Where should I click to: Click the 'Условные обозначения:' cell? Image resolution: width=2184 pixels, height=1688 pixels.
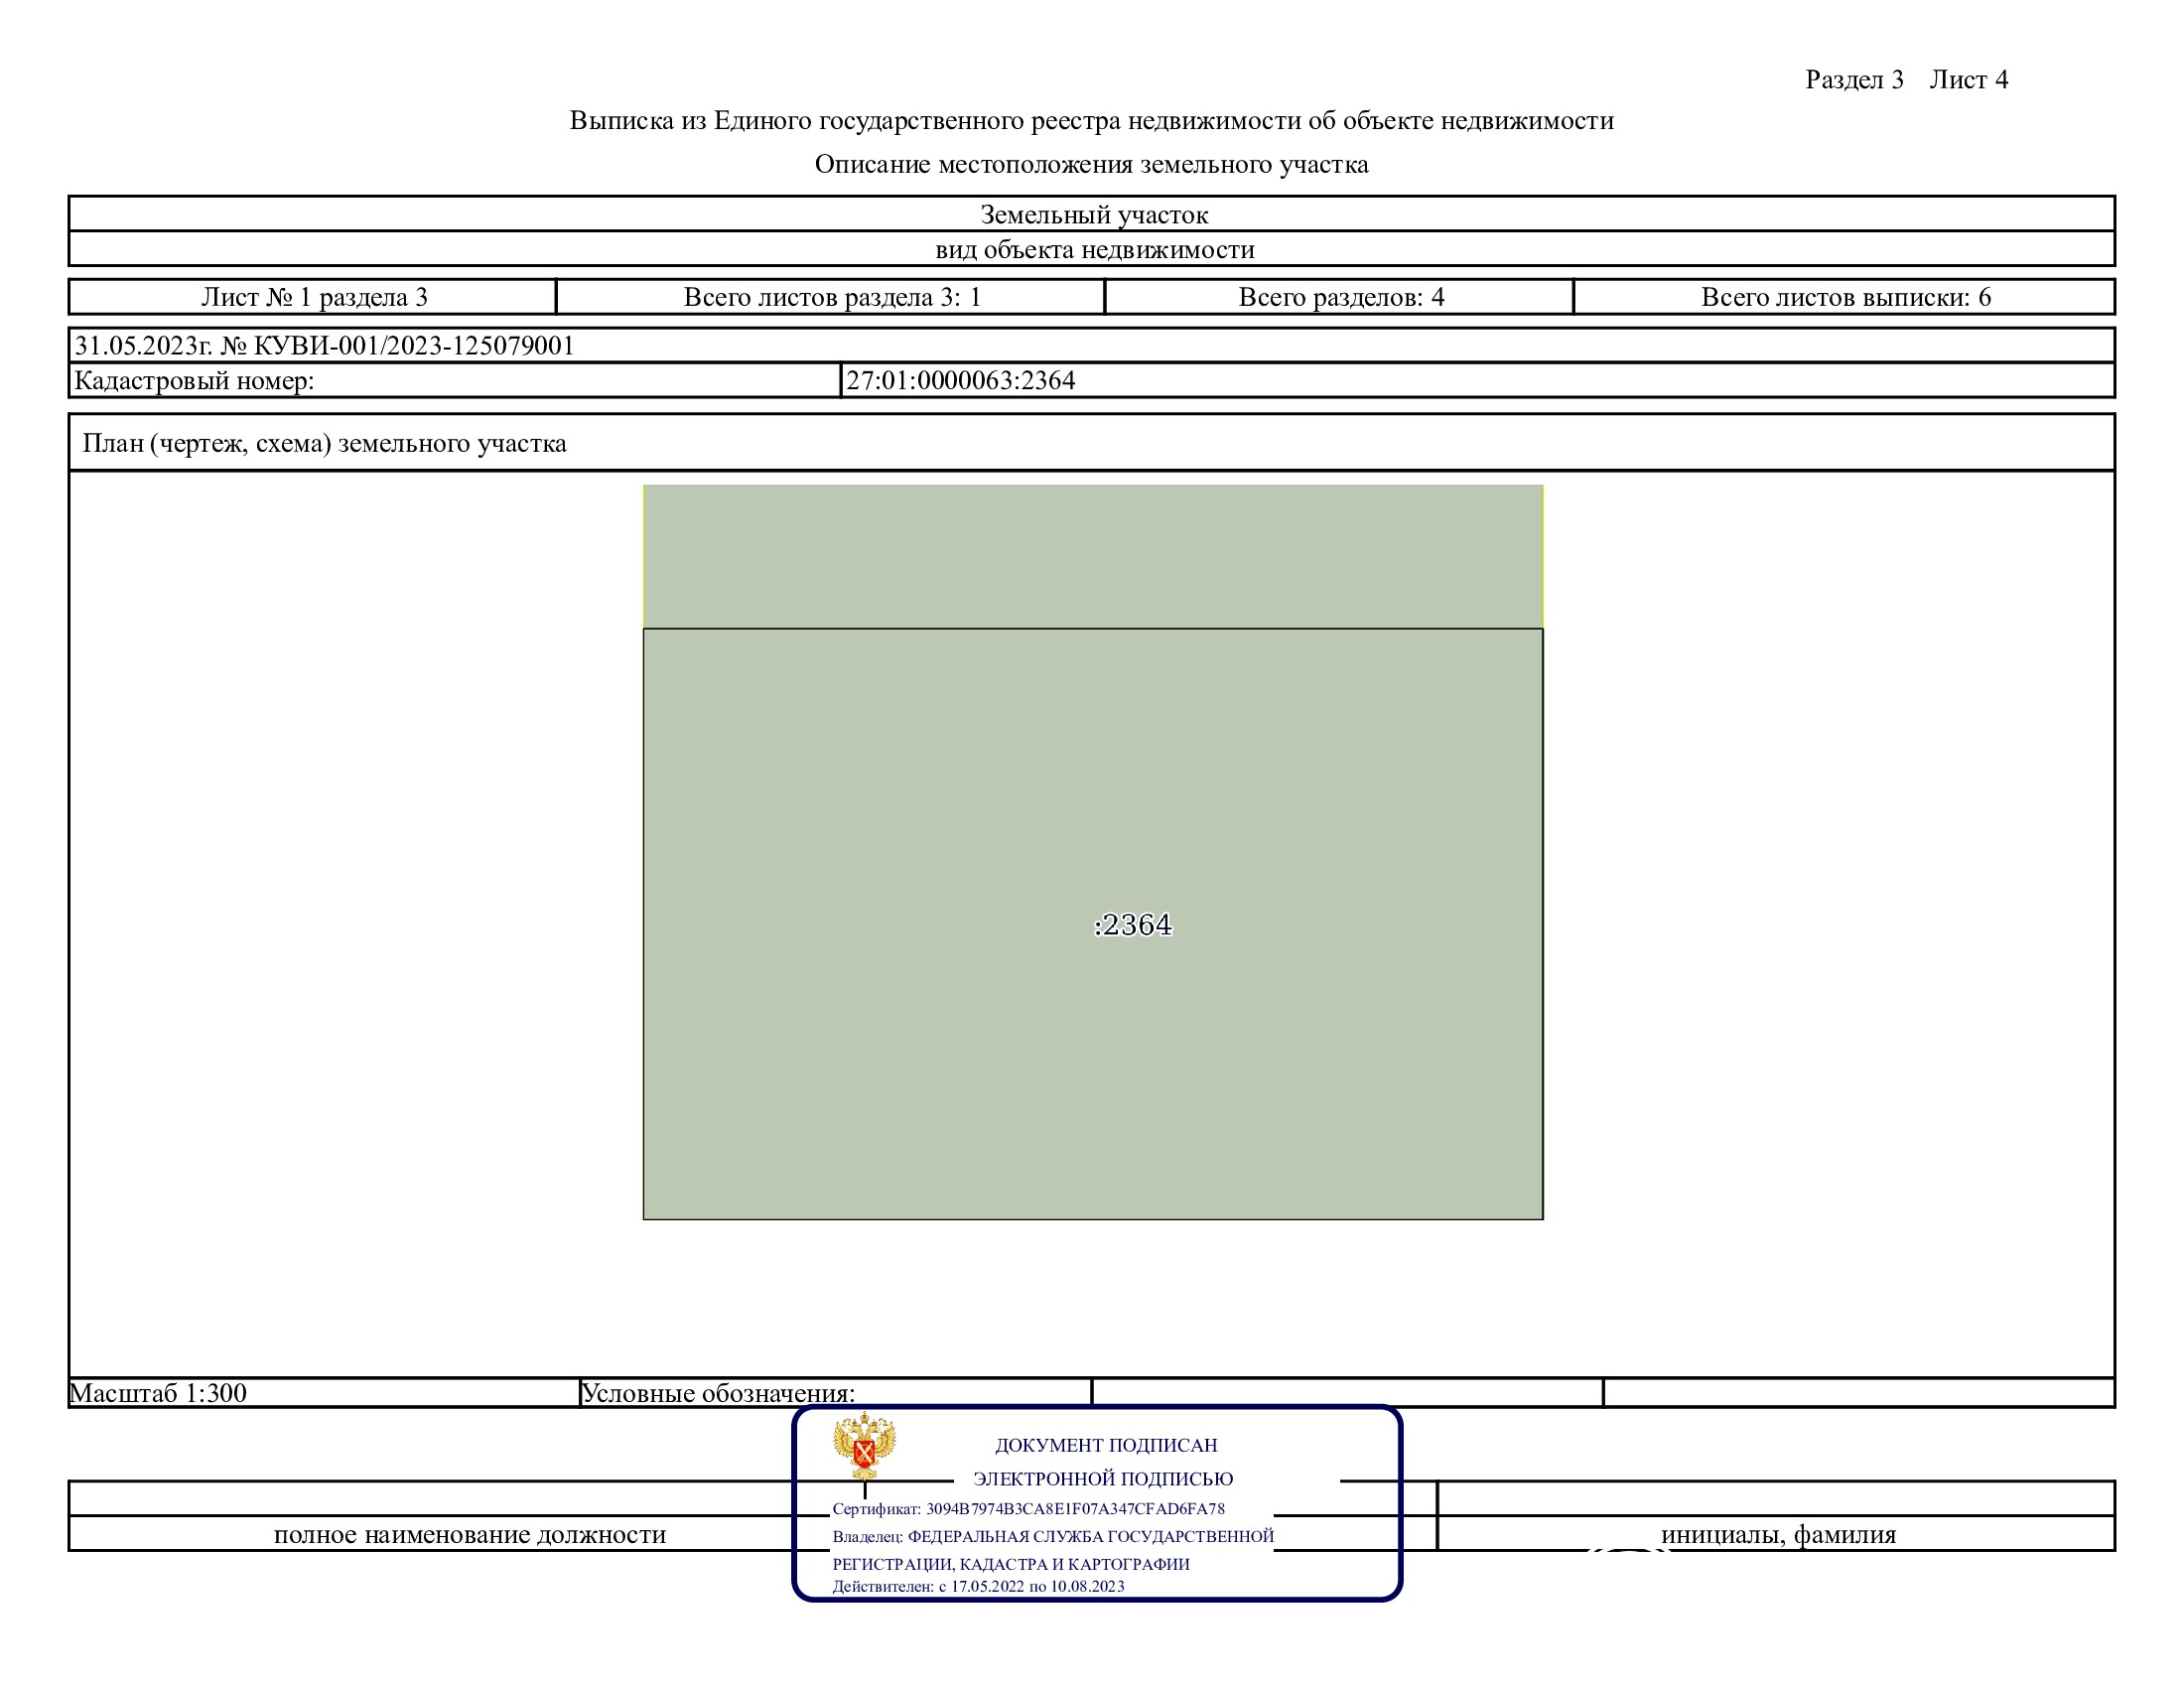pos(836,1393)
